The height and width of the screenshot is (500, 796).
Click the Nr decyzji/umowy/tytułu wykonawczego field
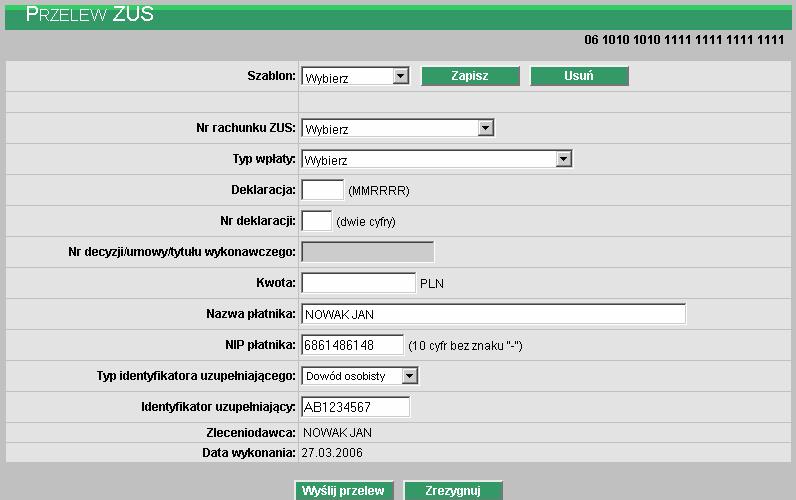(368, 252)
